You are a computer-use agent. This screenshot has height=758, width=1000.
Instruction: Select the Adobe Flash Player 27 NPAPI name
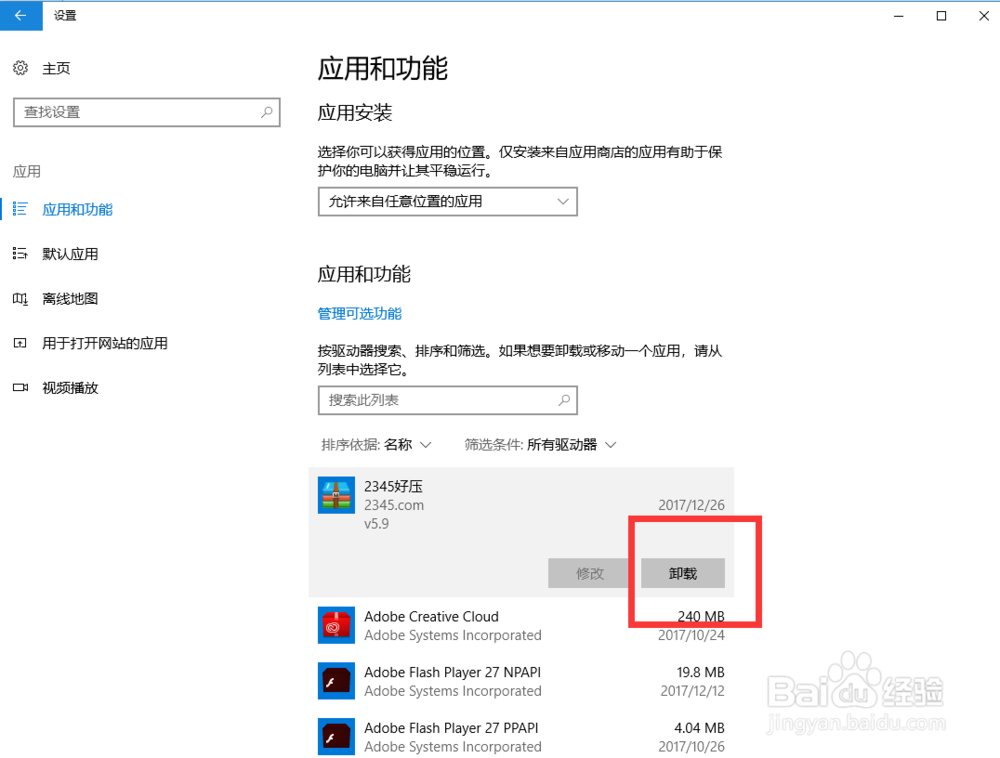pos(452,672)
